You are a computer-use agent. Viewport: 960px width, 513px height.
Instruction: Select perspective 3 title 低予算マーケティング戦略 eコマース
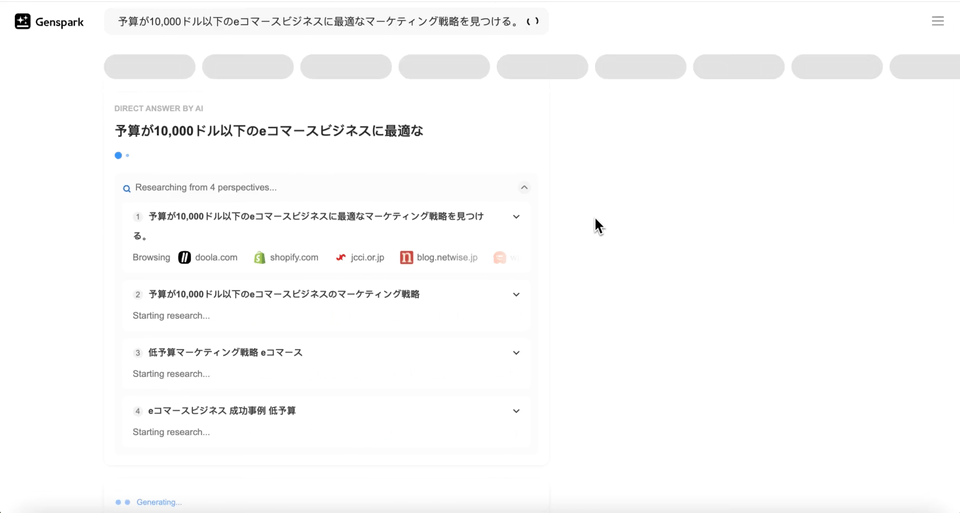pos(225,353)
